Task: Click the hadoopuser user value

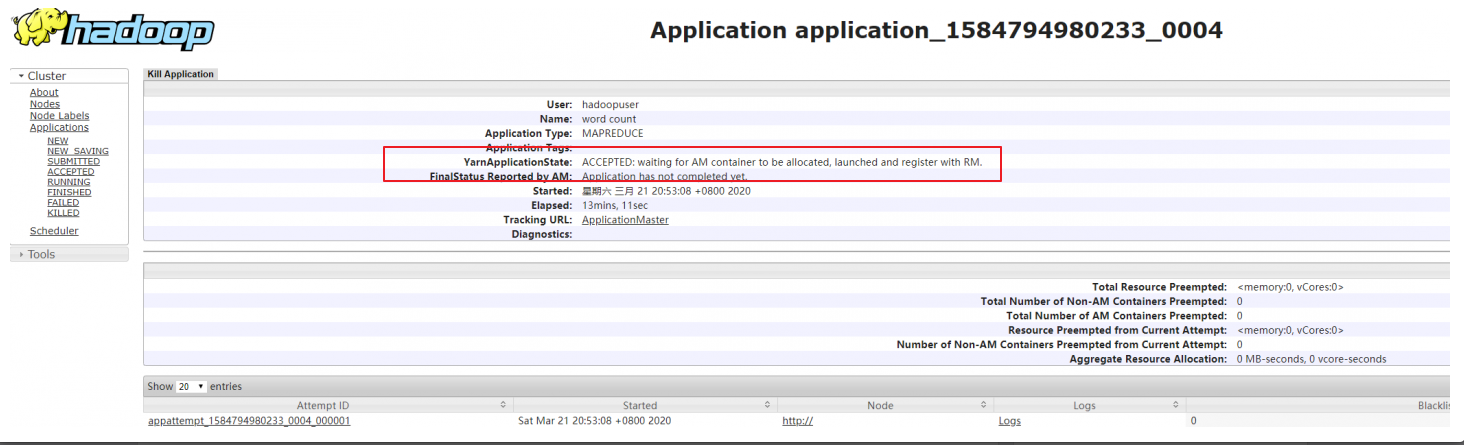Action: (x=610, y=104)
